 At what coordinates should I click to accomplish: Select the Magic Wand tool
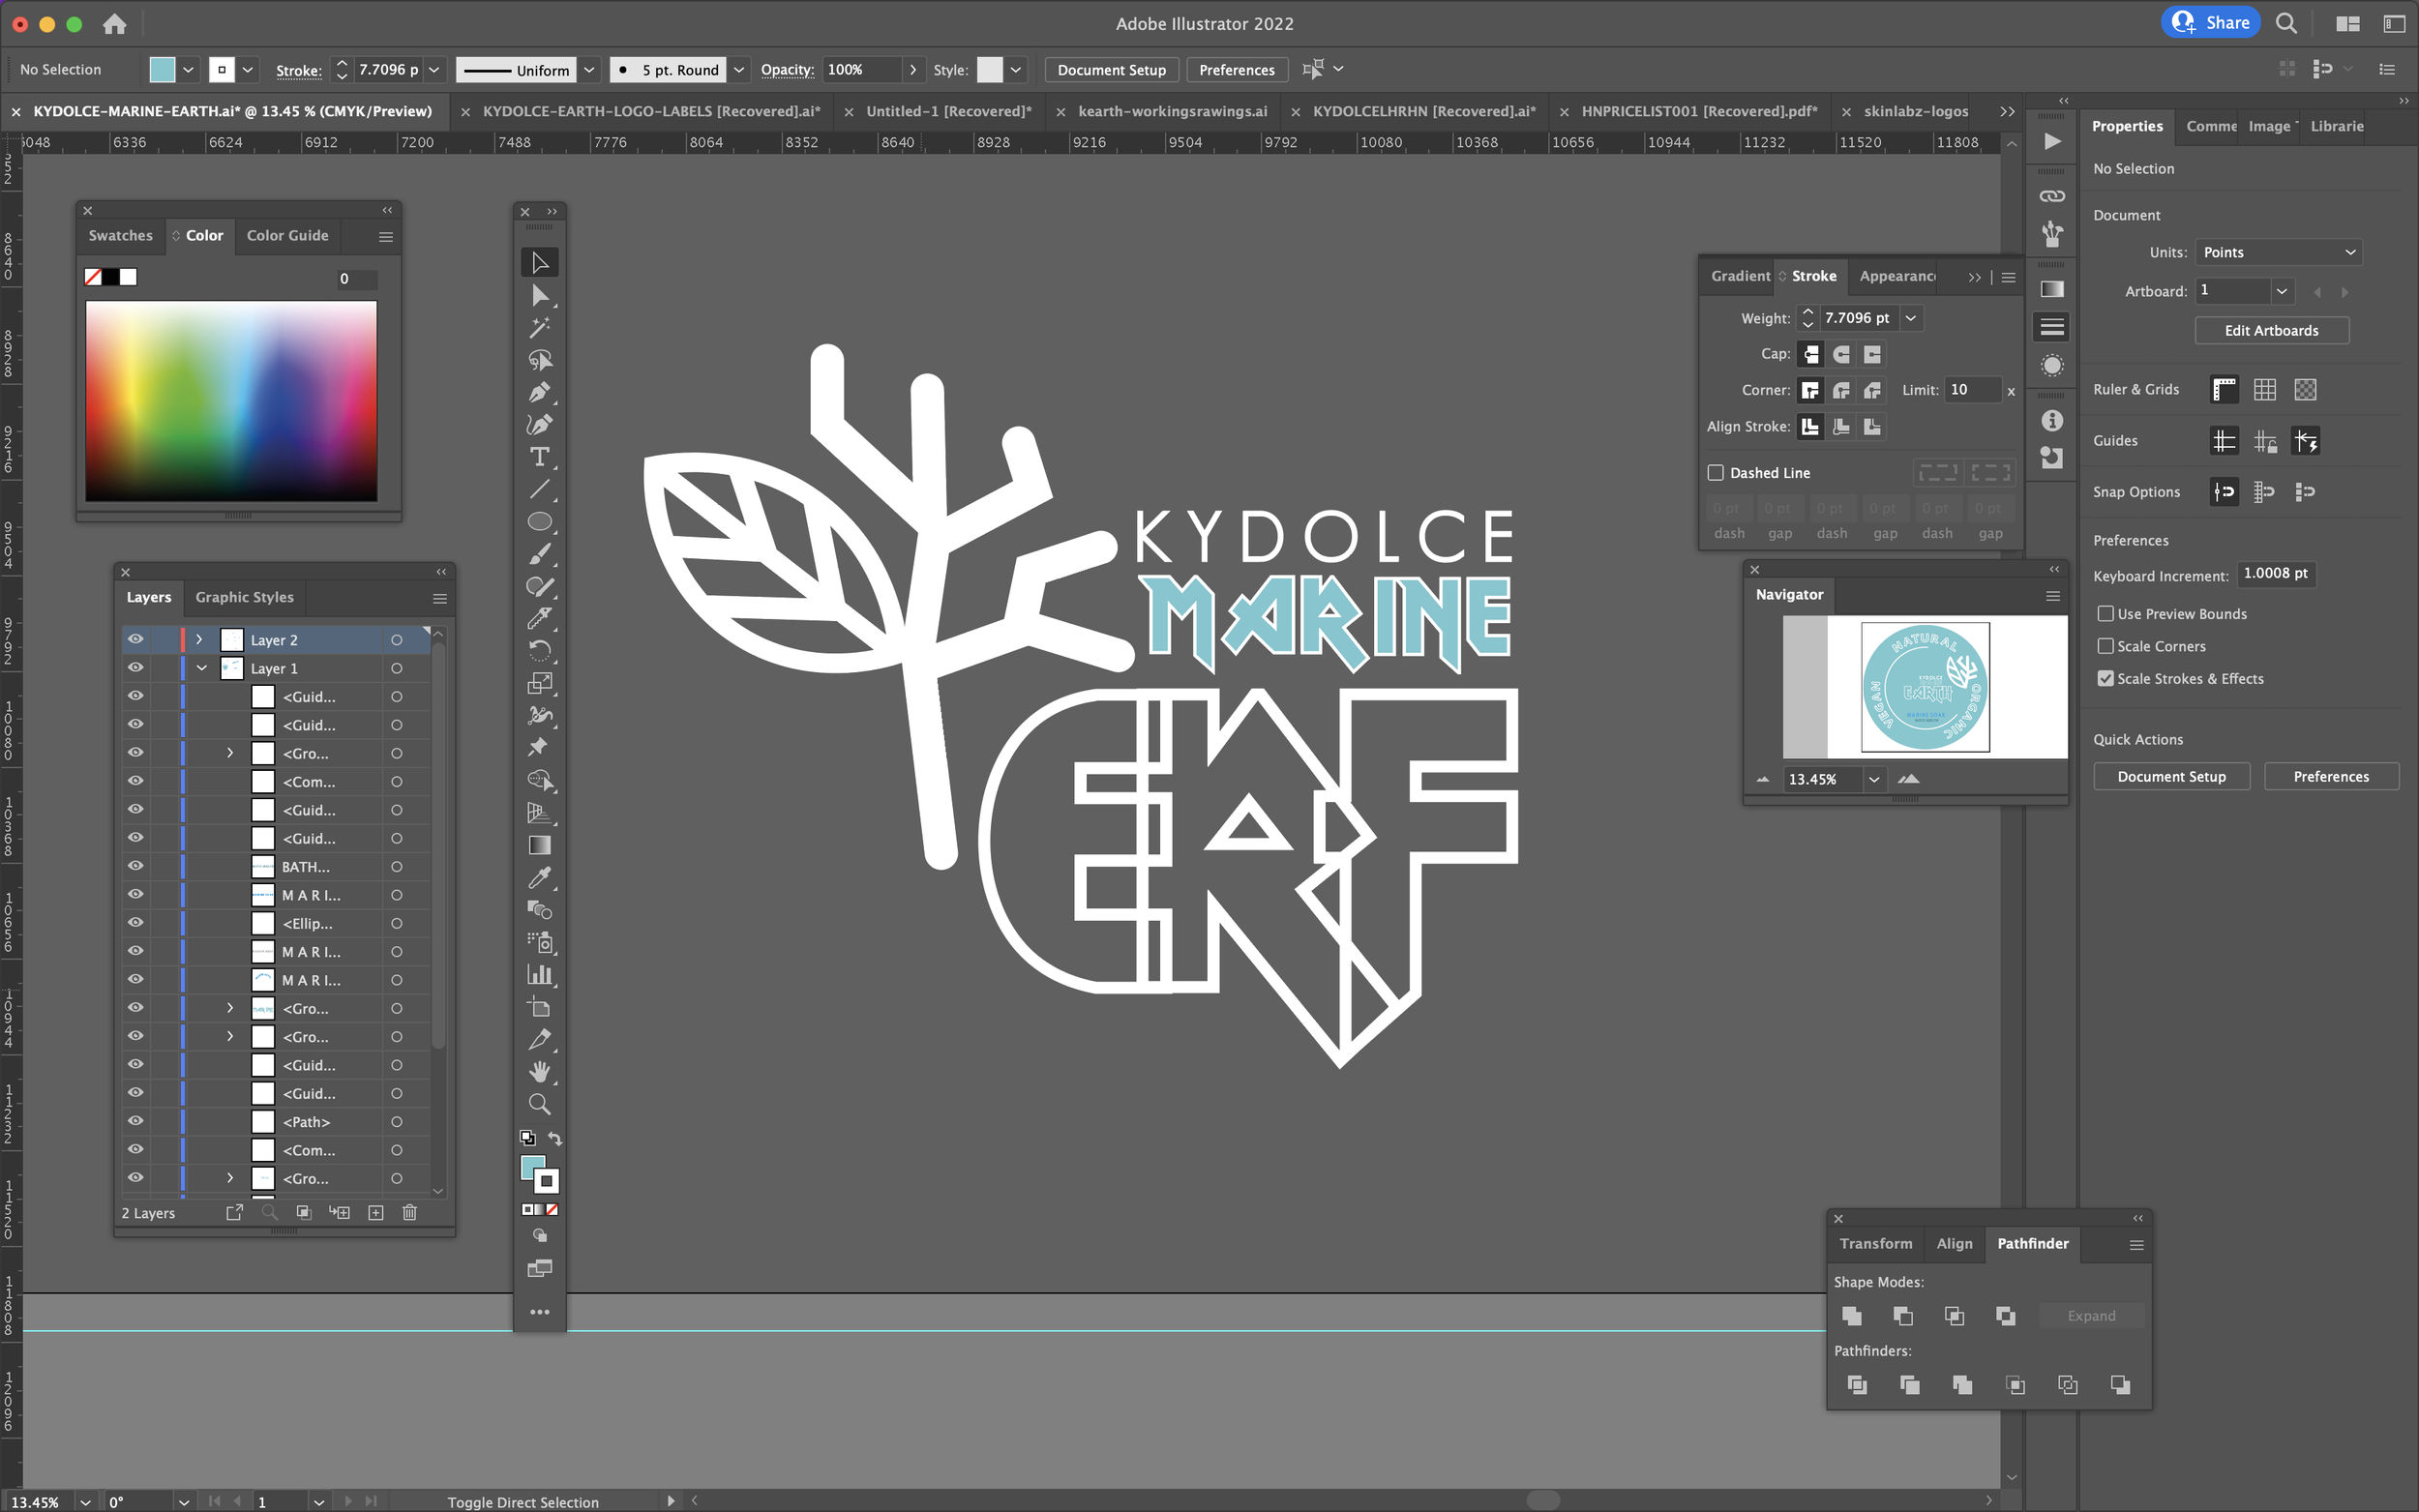(x=539, y=327)
